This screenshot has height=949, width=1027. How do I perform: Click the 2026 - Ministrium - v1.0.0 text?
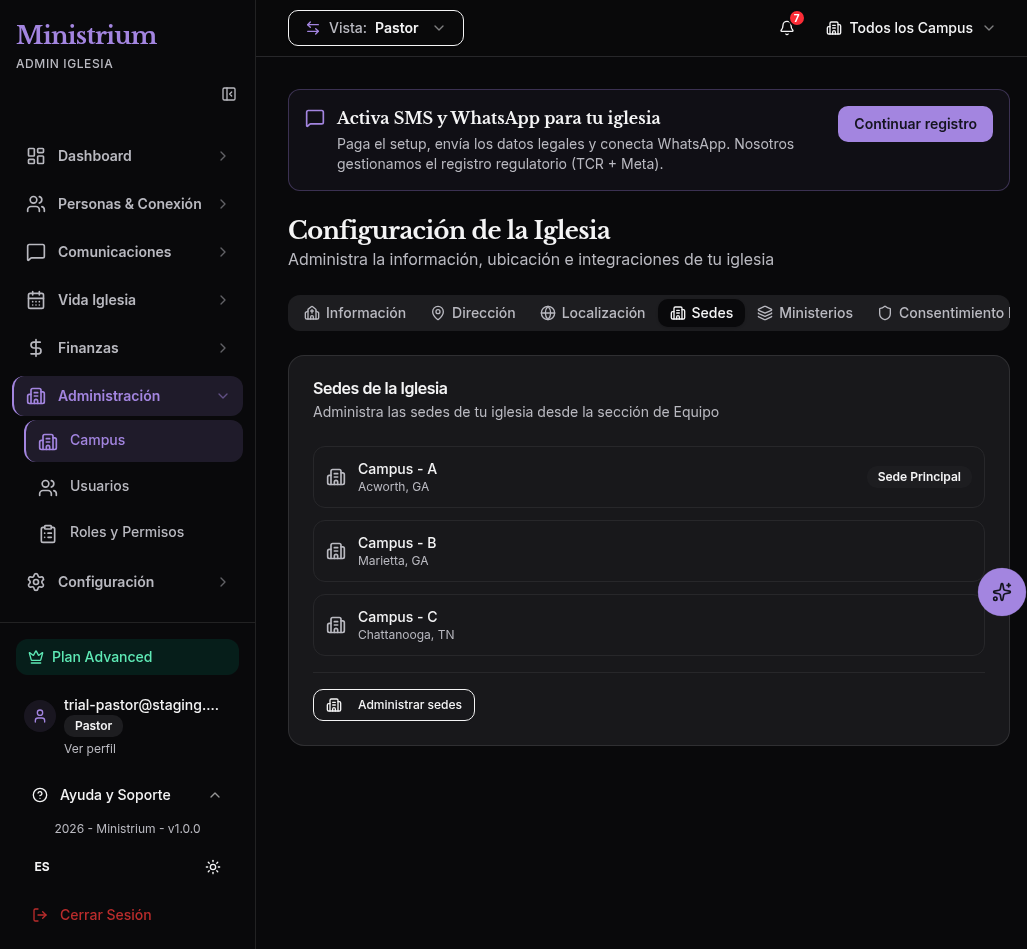[x=128, y=828]
